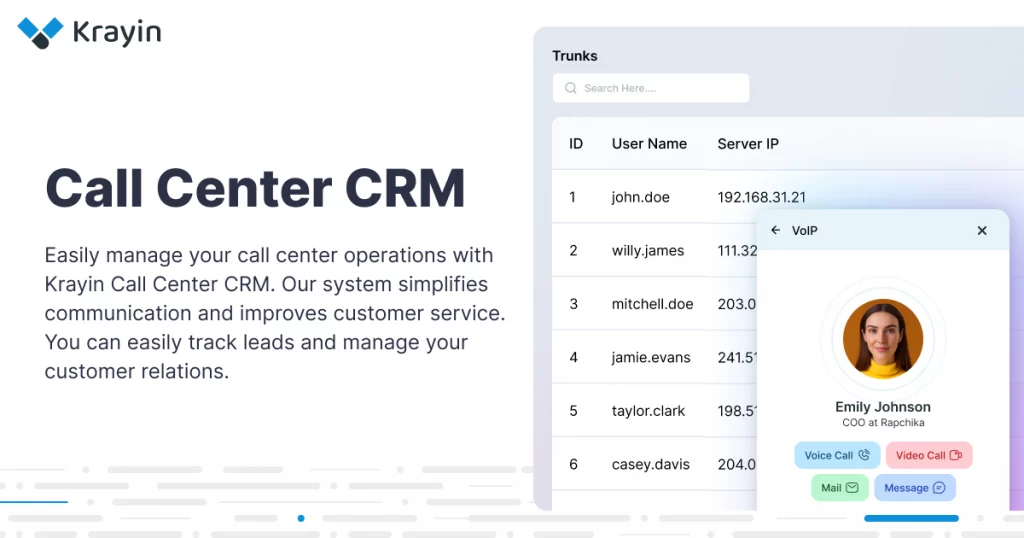The height and width of the screenshot is (538, 1024).
Task: Sort by the ID column header
Action: tap(576, 144)
